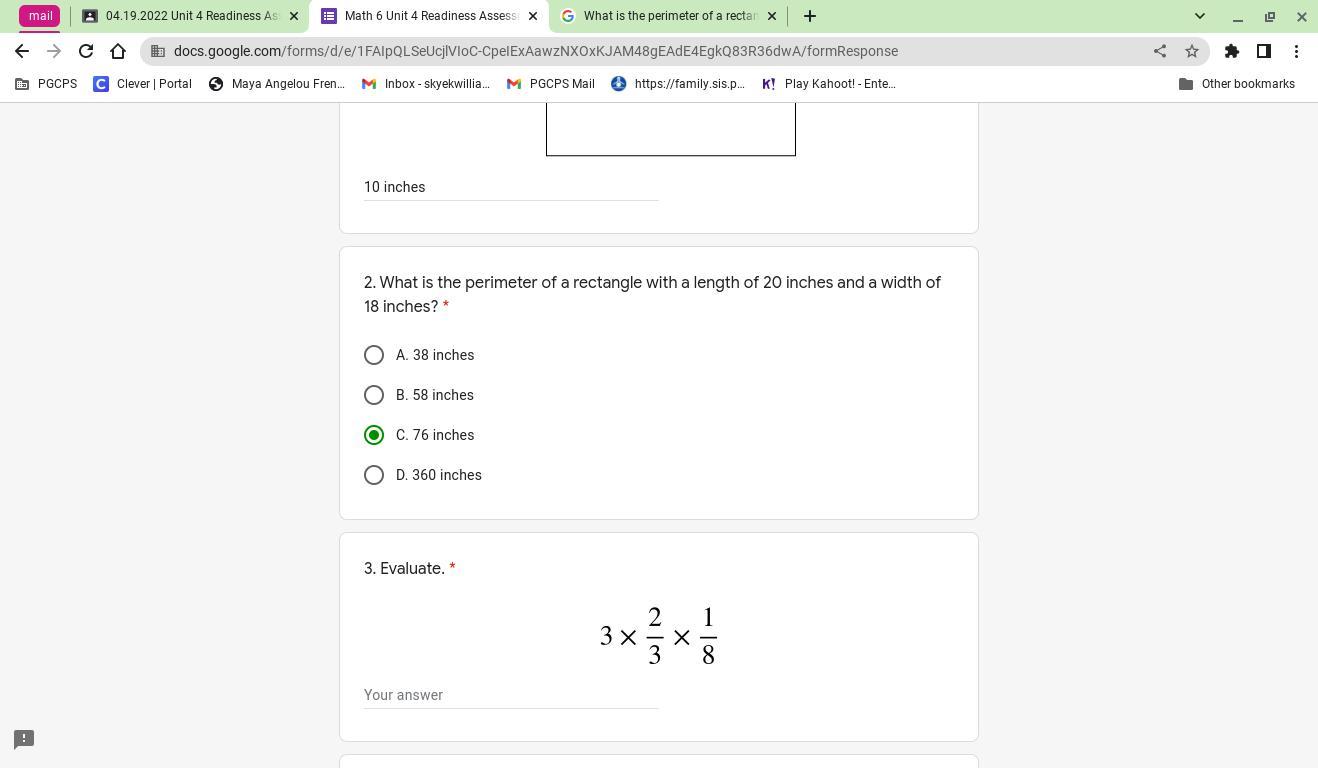
Task: Expand the browser tab list chevron
Action: (x=1200, y=16)
